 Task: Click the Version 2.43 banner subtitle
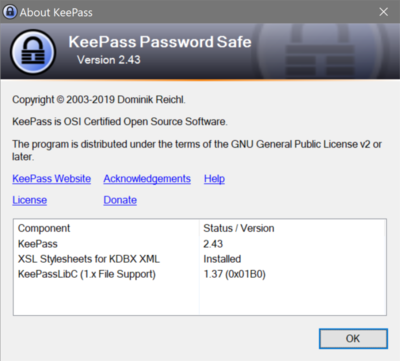109,60
